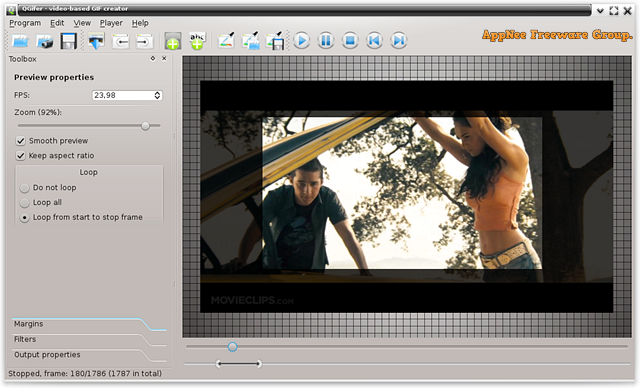Click the video preview frame
The image size is (640, 388).
407,197
